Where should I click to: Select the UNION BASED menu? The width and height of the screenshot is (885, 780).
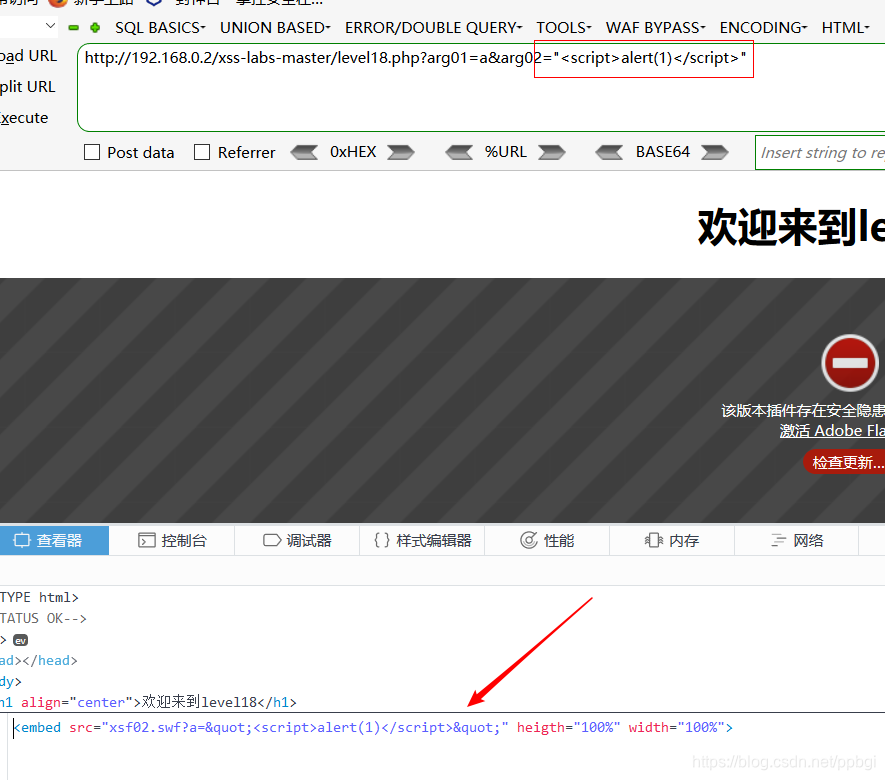click(274, 27)
